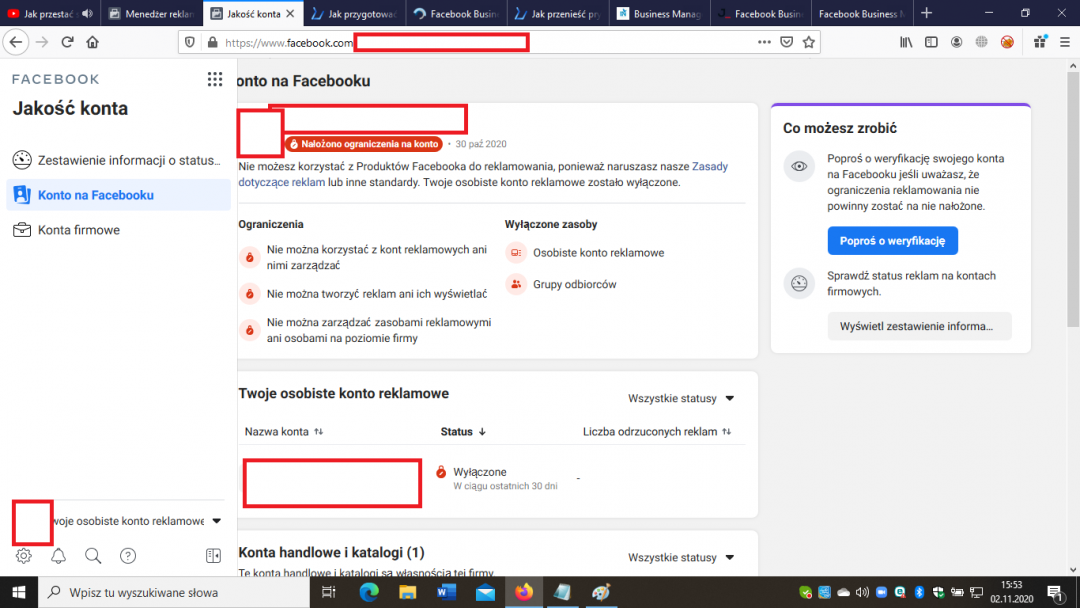Image resolution: width=1080 pixels, height=608 pixels.
Task: Click the Poproś o weryfikację button
Action: 892,241
